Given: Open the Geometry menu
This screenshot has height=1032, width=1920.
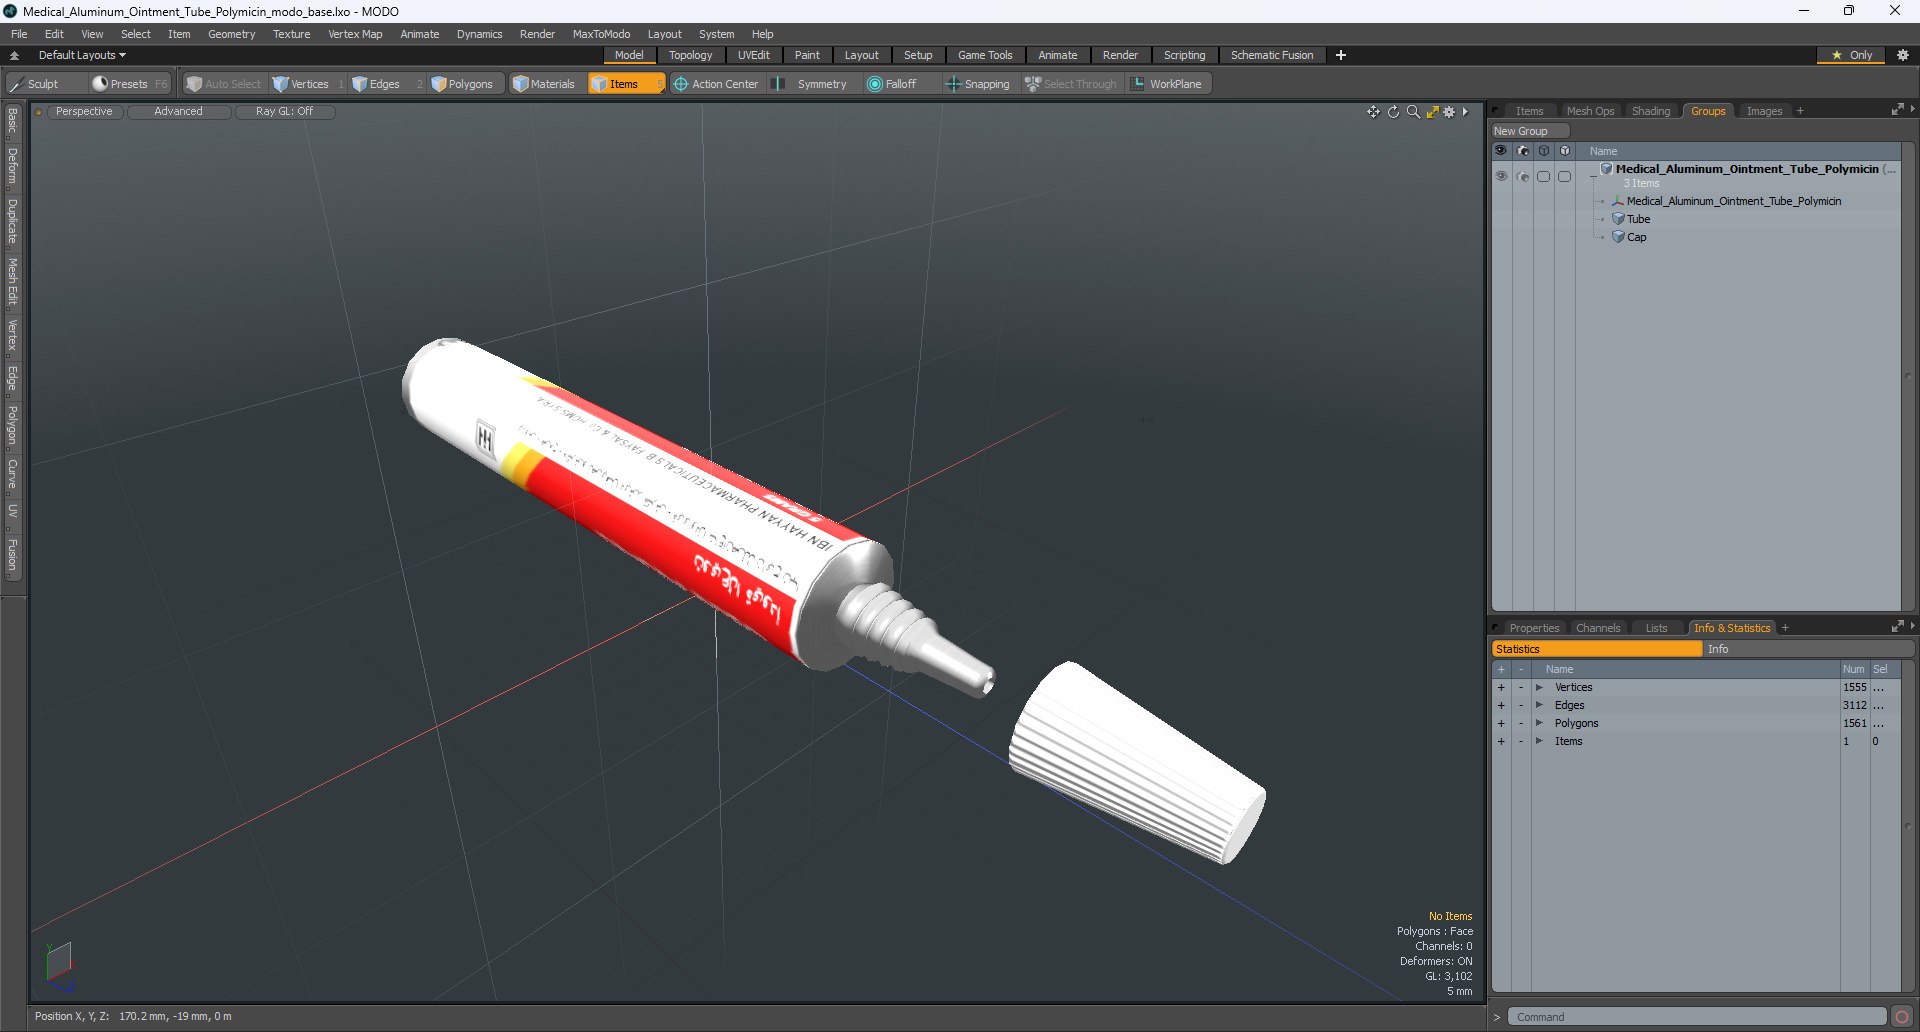Looking at the screenshot, I should [231, 34].
